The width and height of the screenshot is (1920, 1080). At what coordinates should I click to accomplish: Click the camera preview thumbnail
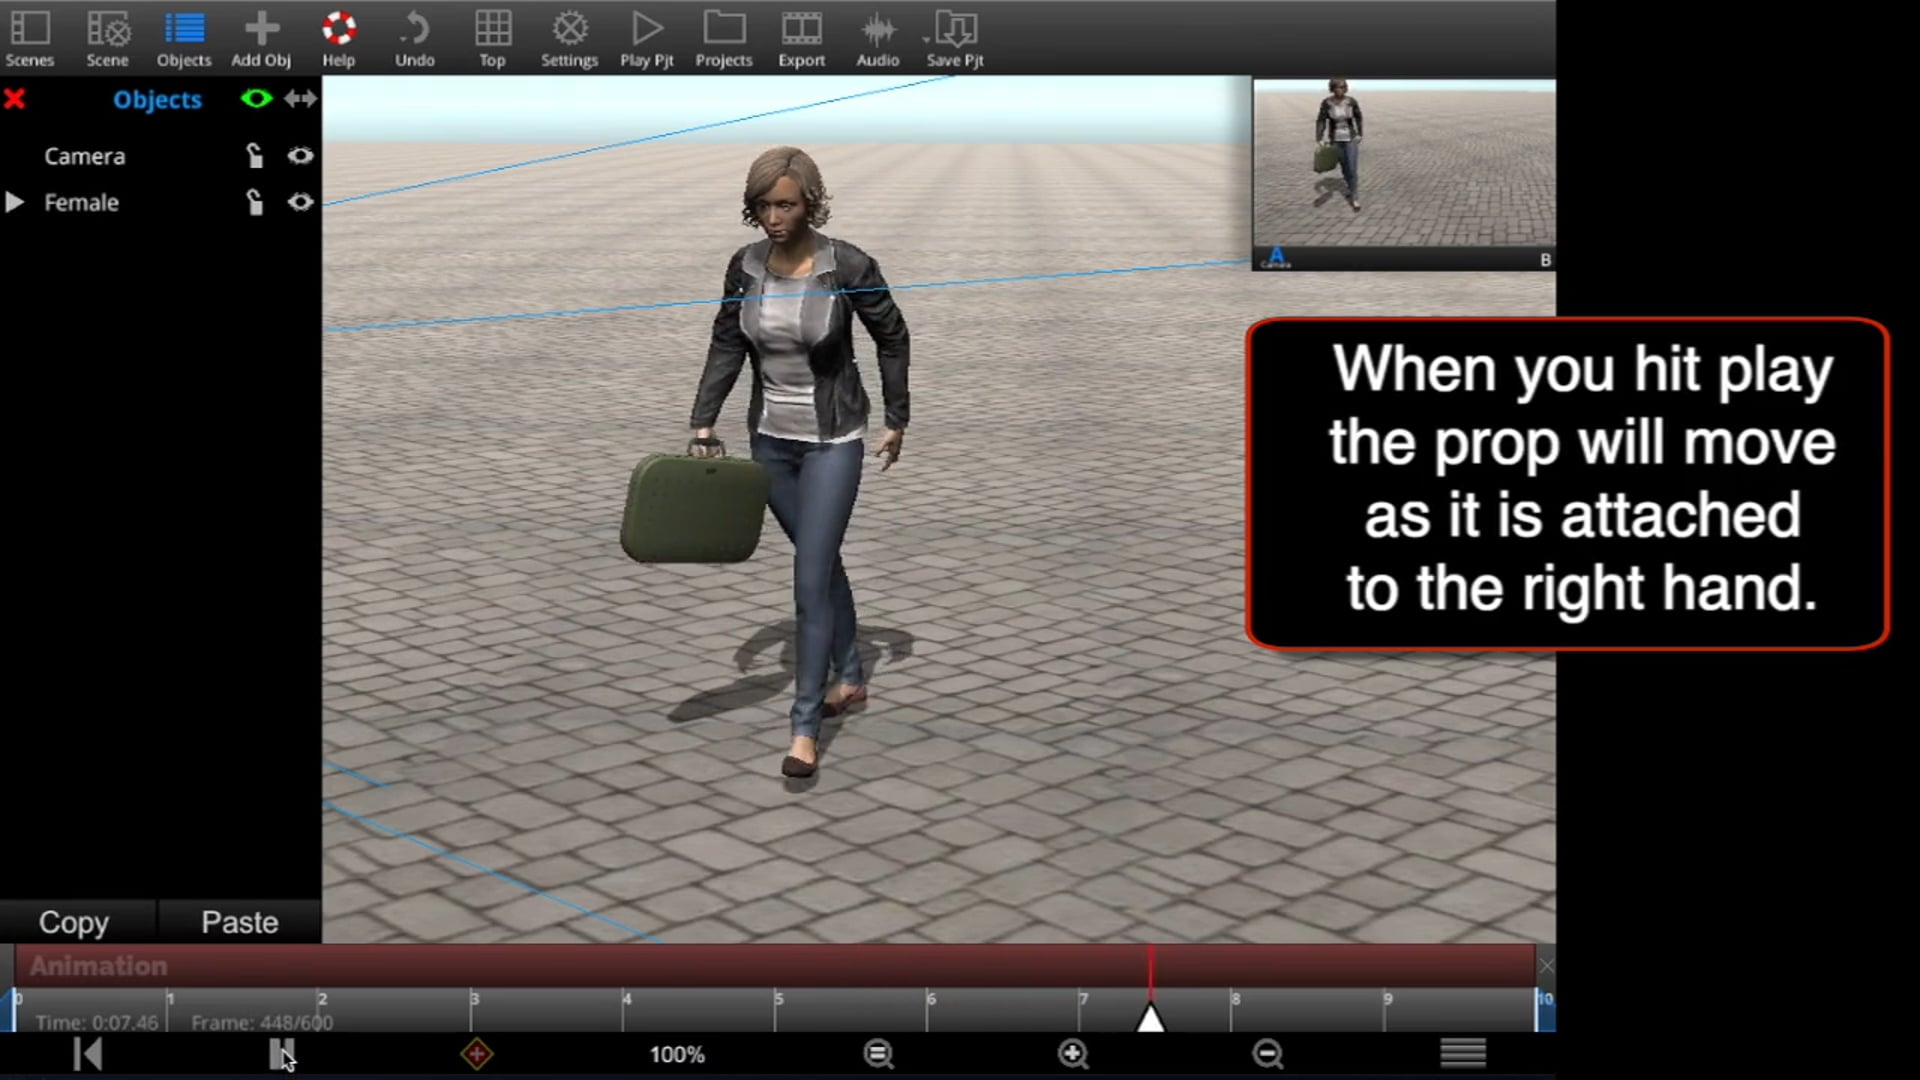coord(1400,170)
